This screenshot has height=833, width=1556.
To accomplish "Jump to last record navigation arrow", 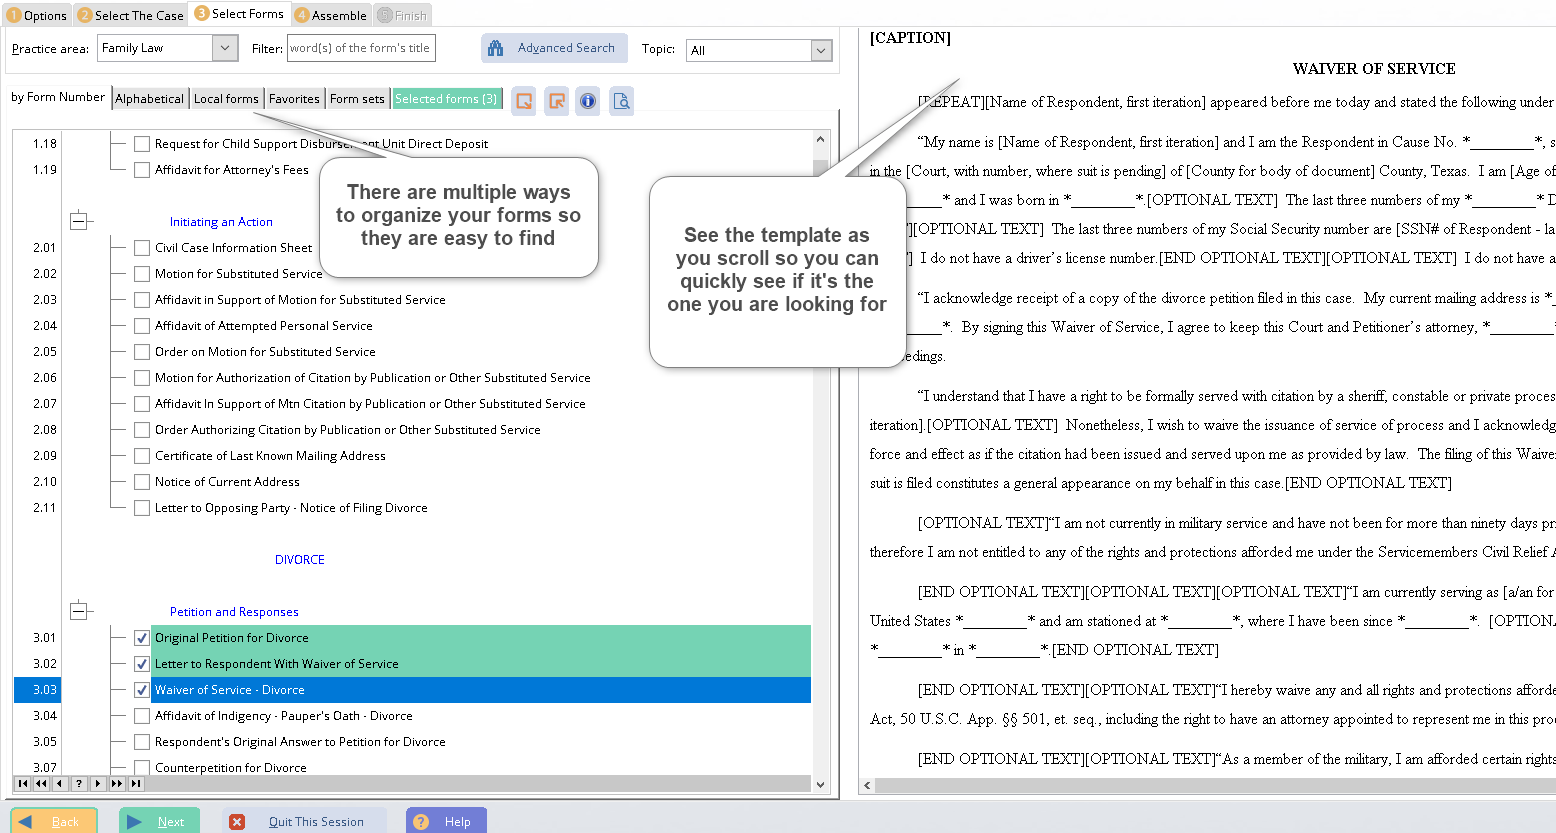I will (x=136, y=783).
